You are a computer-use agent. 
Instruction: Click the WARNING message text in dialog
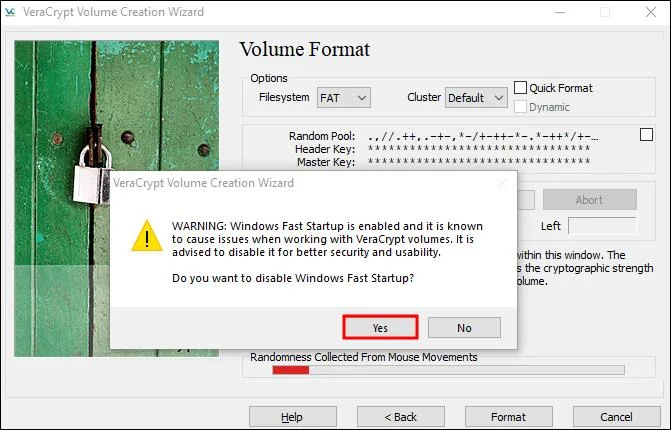coord(327,239)
